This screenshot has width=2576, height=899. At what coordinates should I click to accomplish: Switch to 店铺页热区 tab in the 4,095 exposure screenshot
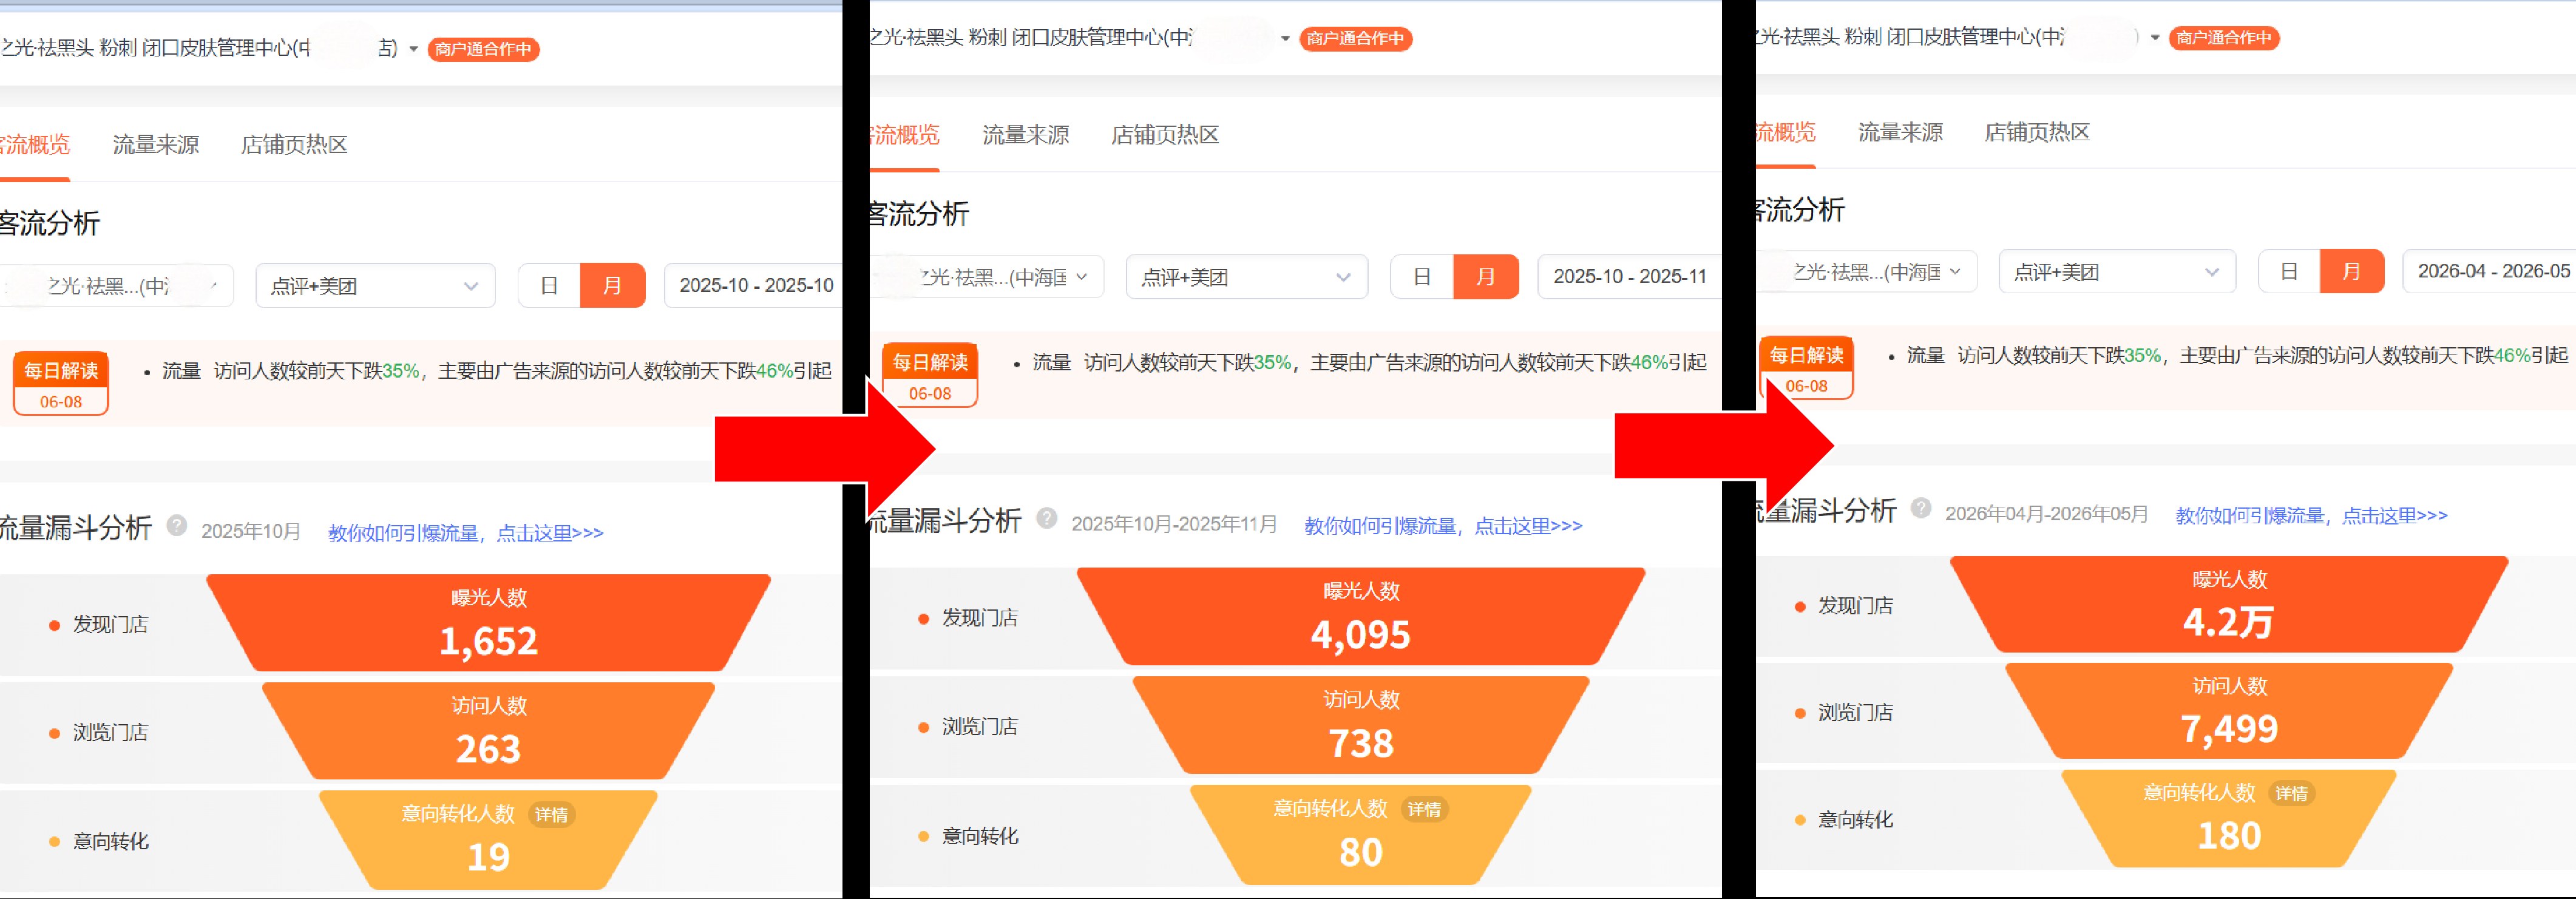click(1165, 135)
